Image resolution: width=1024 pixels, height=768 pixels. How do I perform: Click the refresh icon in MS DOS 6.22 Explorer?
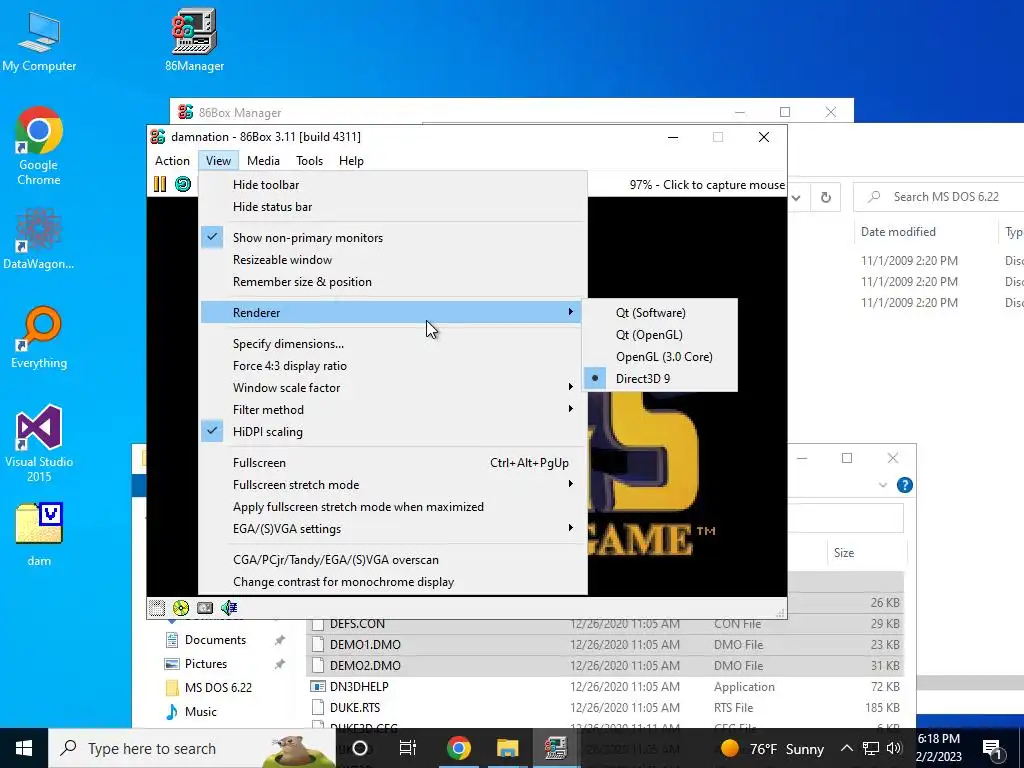(x=825, y=197)
